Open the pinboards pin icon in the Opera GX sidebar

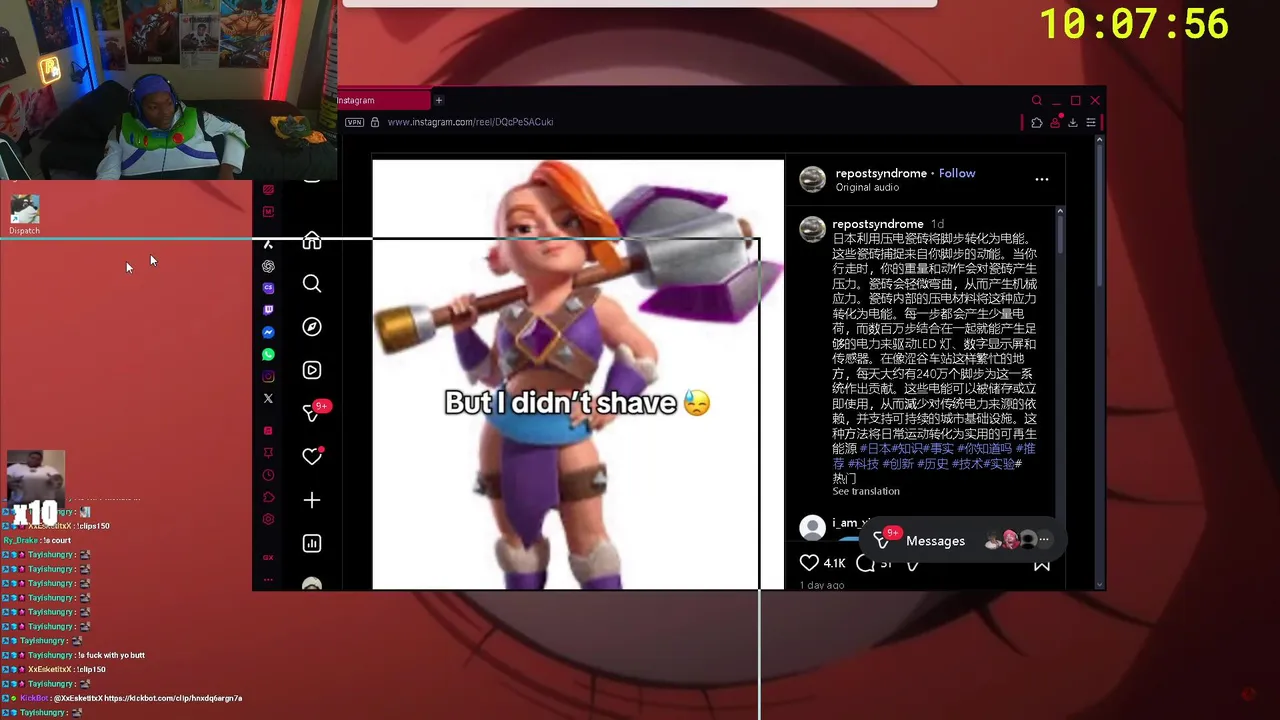(268, 453)
